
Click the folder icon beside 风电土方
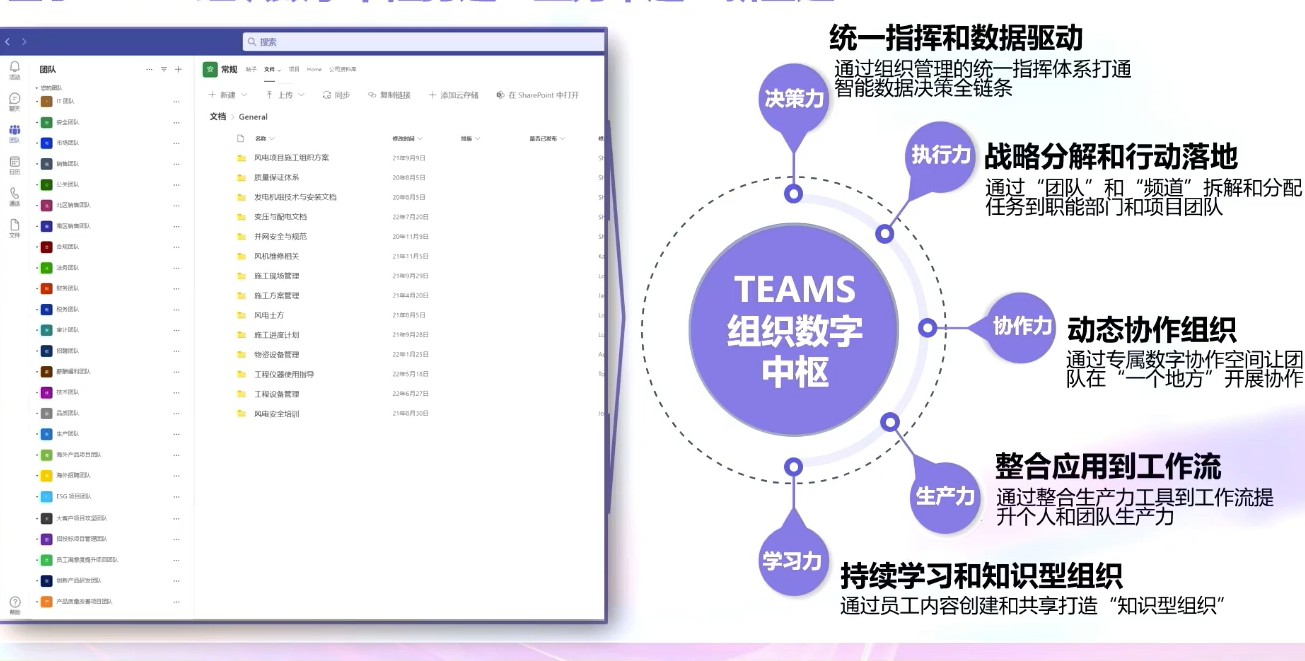click(x=241, y=315)
